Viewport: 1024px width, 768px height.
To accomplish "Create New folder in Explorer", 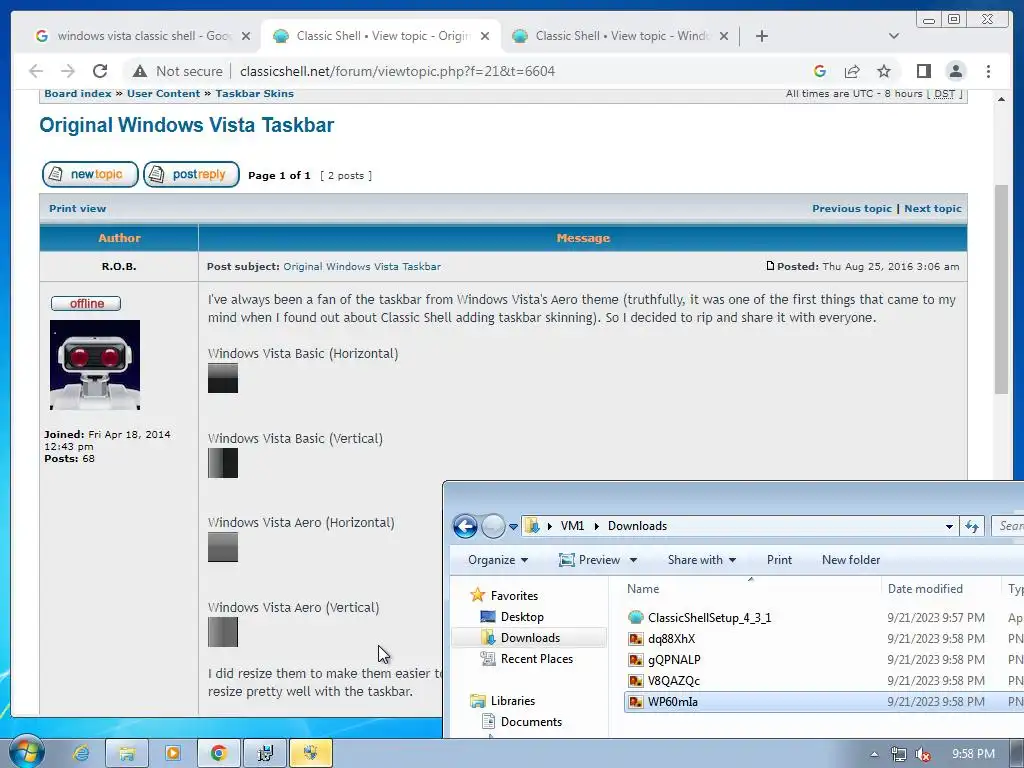I will coord(850,560).
